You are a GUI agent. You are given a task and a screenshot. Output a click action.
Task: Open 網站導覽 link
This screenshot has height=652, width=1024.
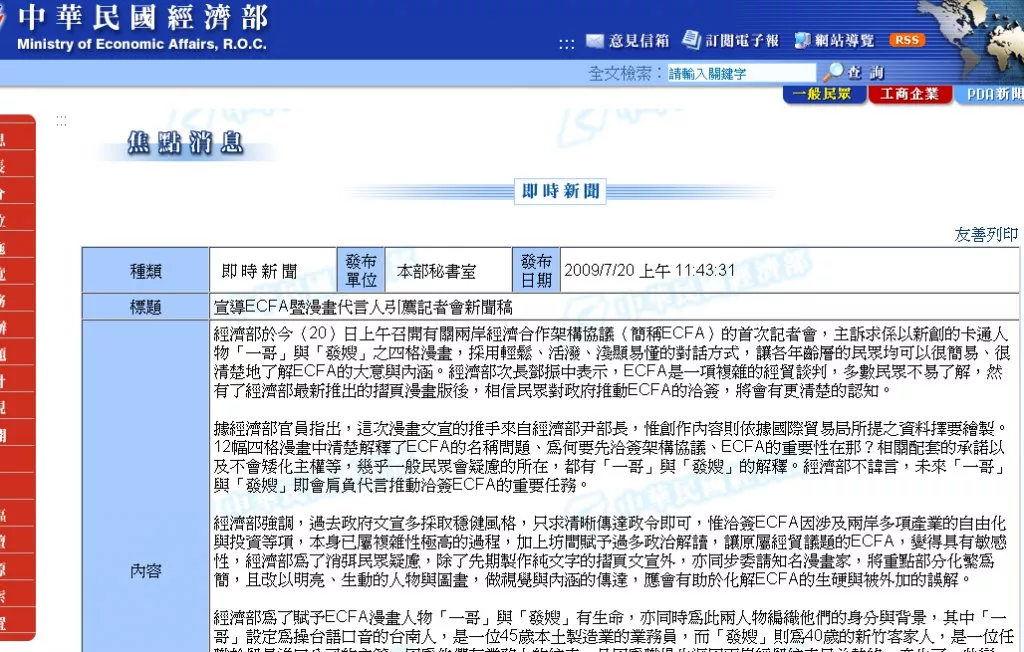(x=844, y=41)
